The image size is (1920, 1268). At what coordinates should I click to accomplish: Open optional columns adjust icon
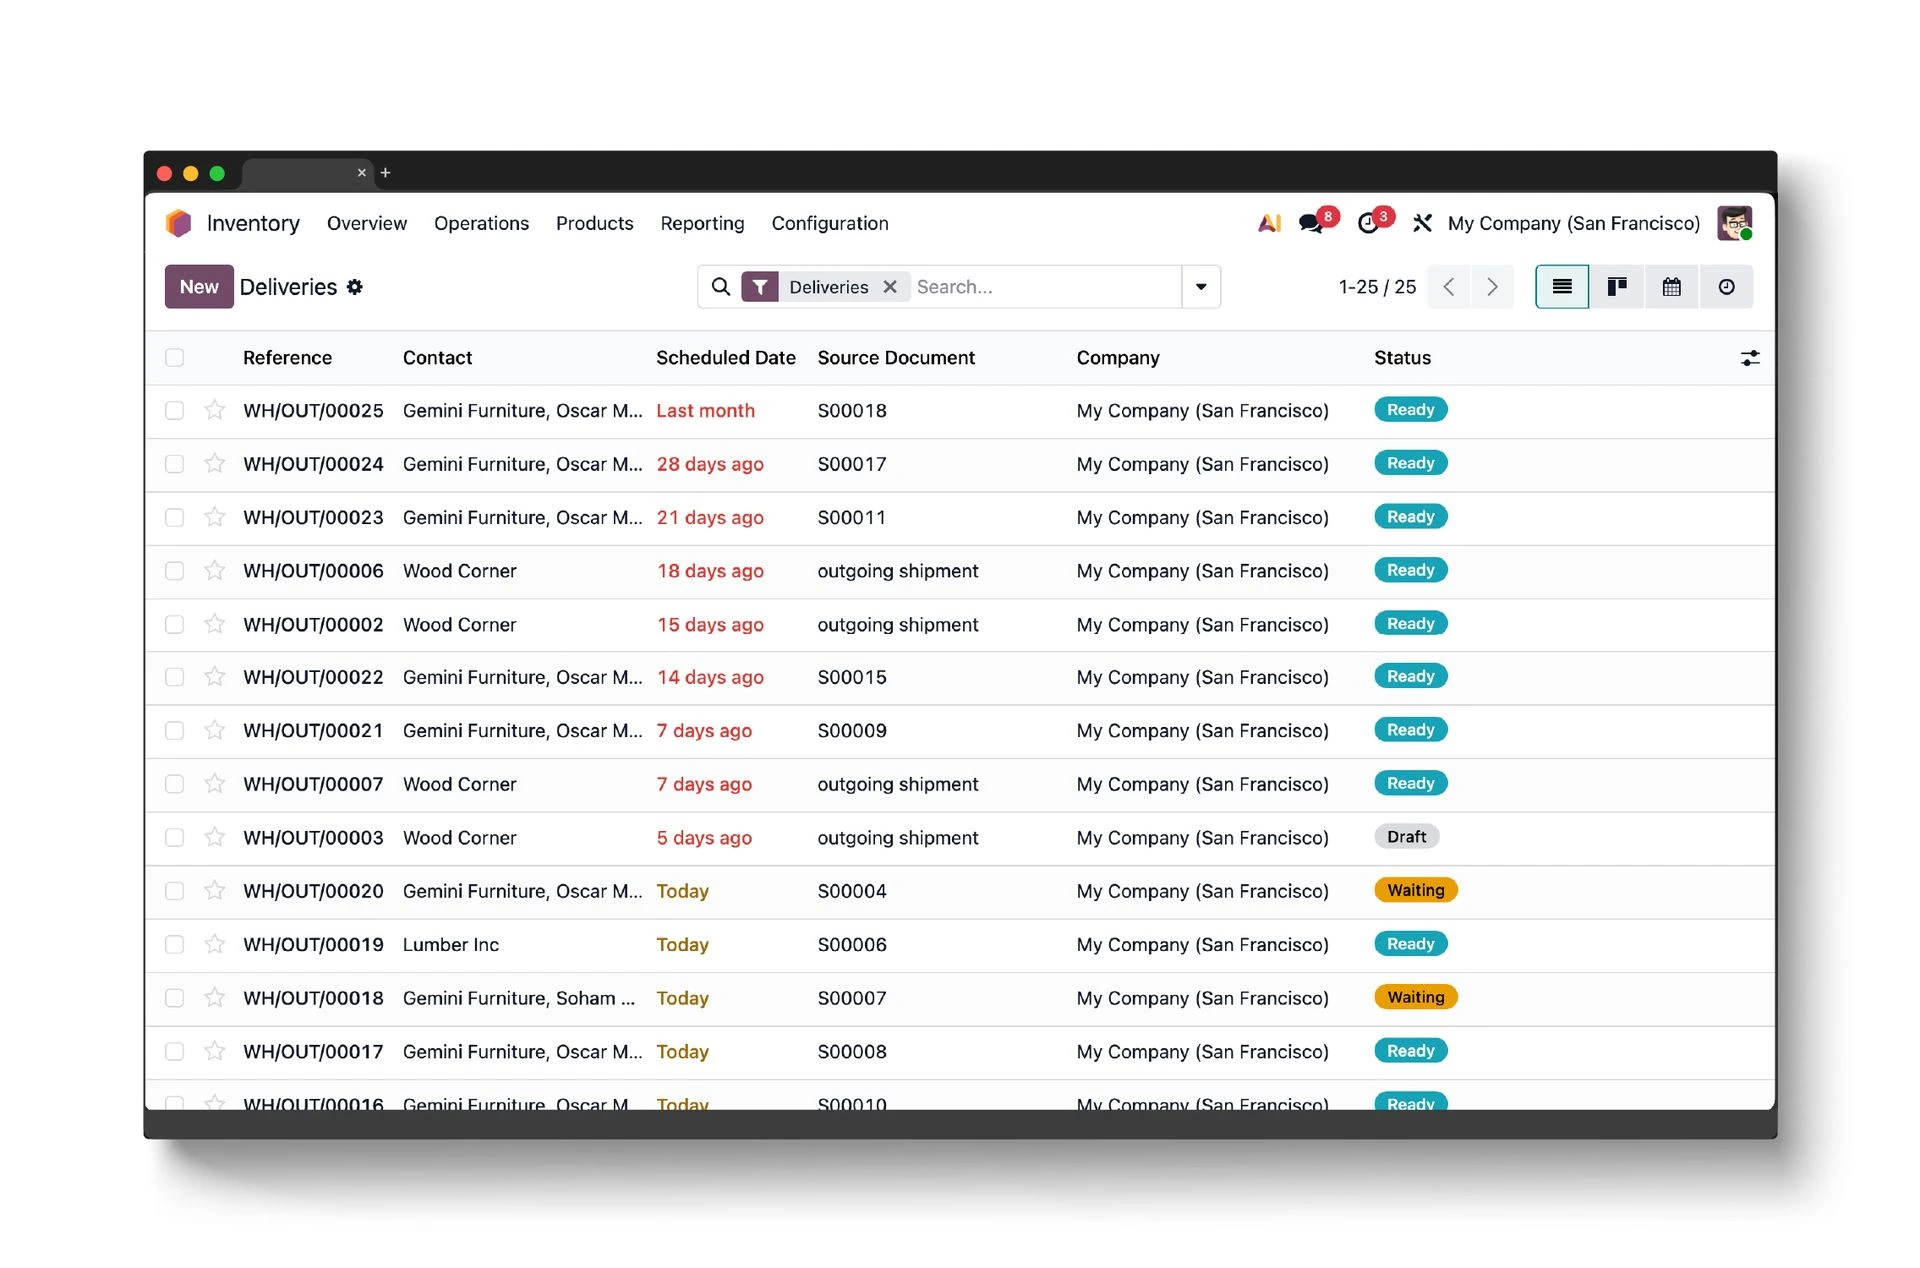coord(1750,358)
